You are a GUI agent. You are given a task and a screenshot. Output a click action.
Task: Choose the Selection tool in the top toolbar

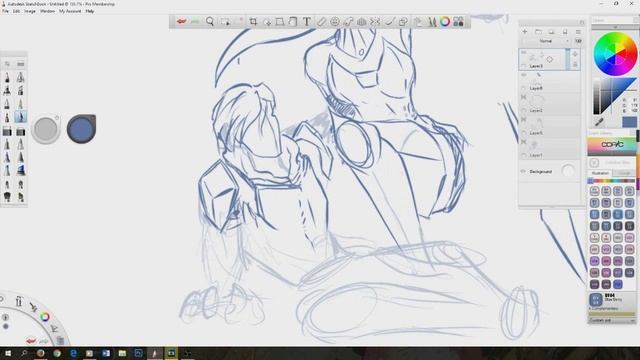(225, 22)
